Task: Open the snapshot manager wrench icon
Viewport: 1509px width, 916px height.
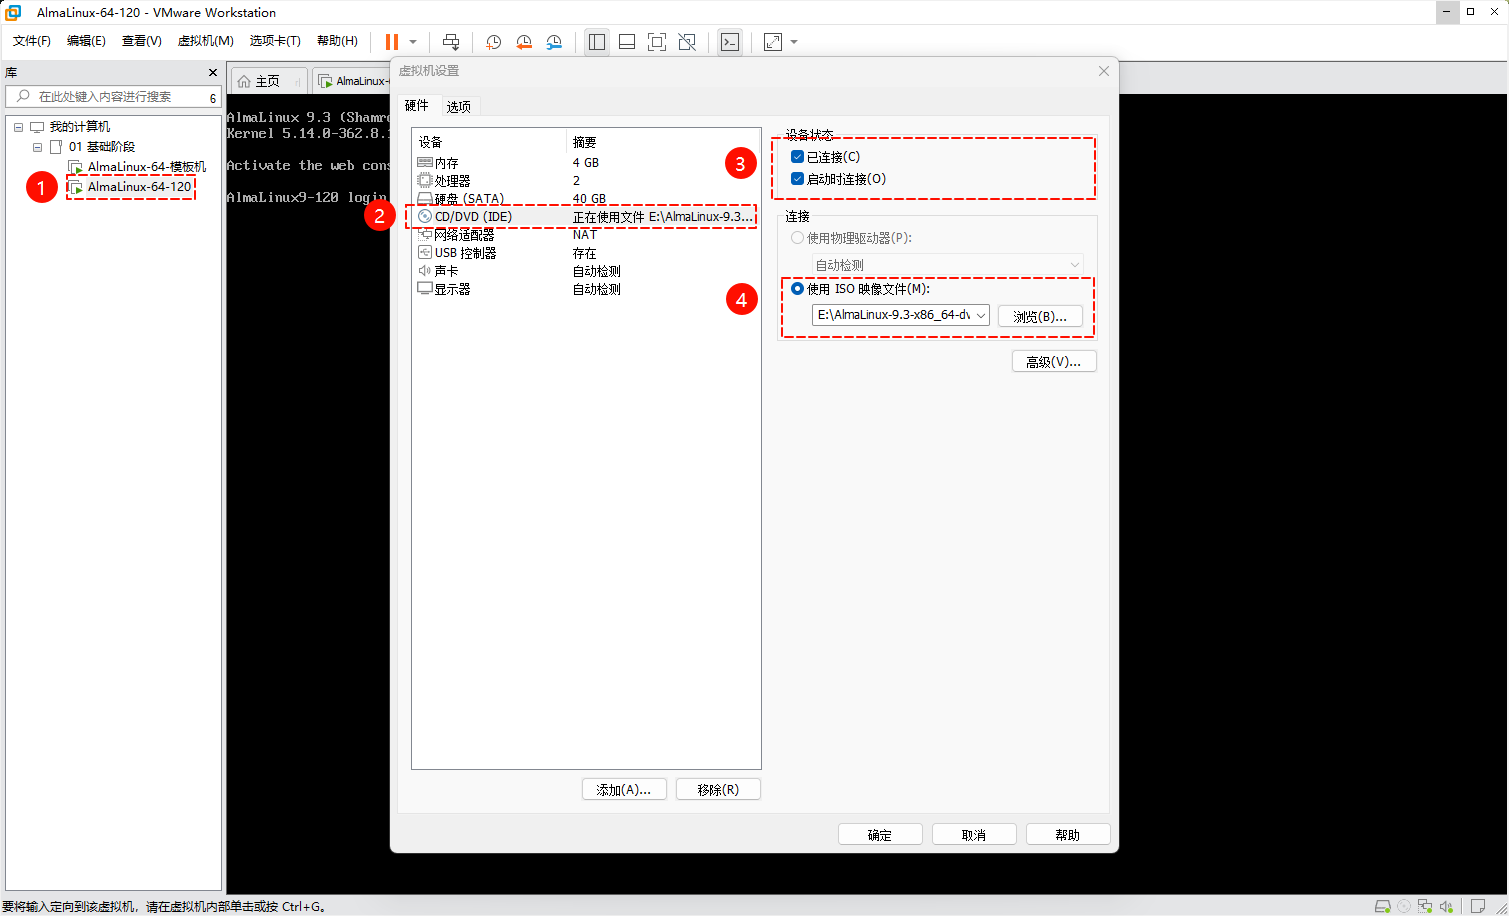Action: [x=554, y=42]
